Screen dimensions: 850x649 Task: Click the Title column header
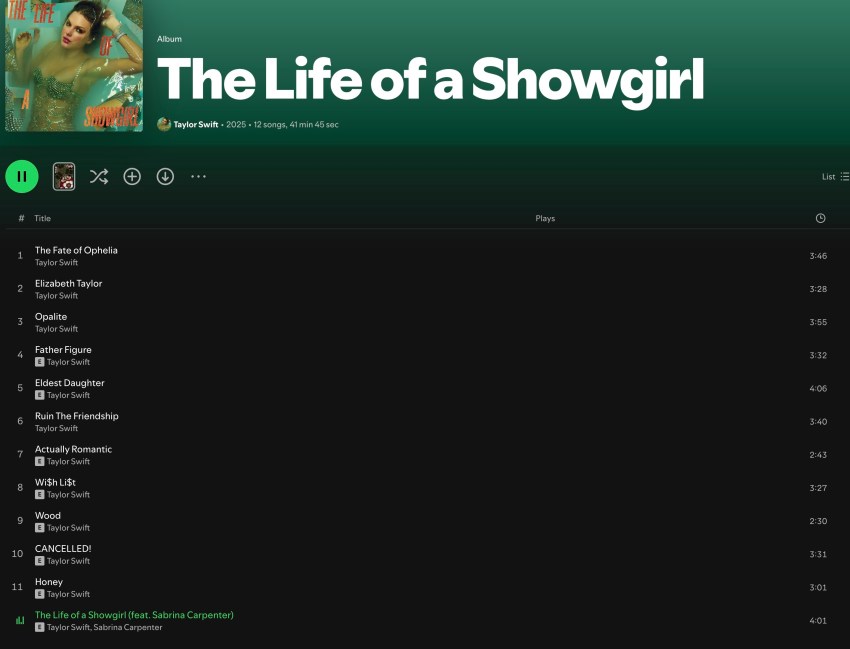click(42, 218)
